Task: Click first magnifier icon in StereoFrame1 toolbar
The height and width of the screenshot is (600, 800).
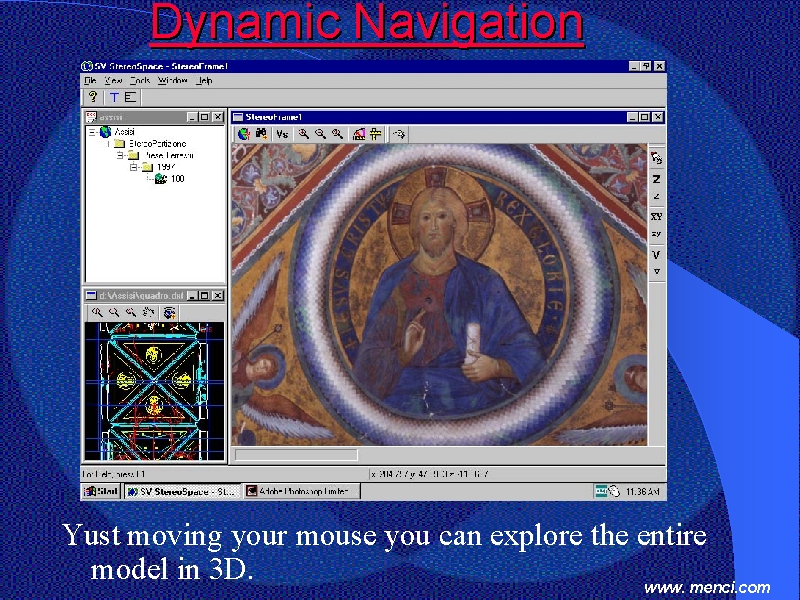Action: 304,134
